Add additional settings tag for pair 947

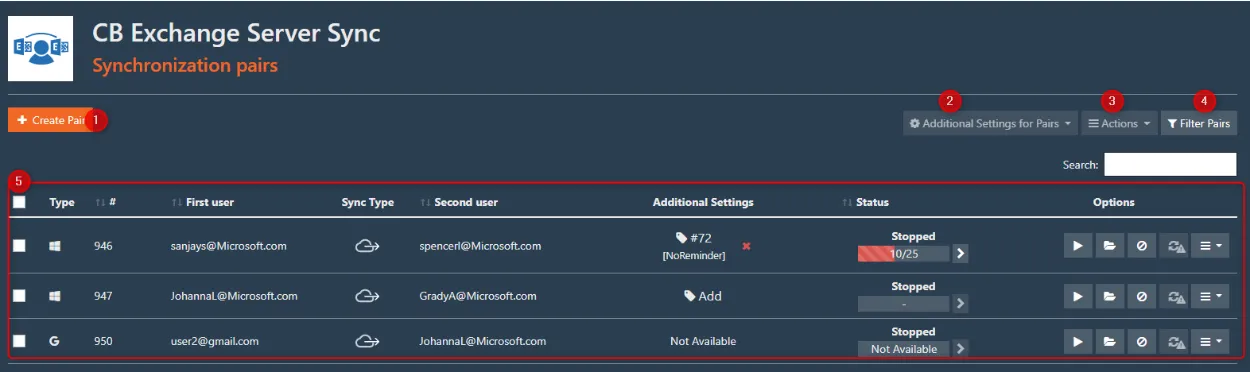coord(703,296)
